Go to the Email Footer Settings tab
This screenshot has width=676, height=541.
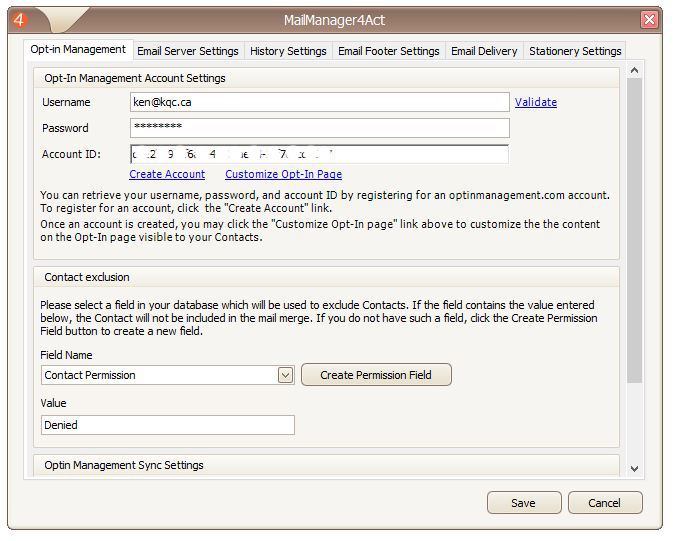click(388, 51)
